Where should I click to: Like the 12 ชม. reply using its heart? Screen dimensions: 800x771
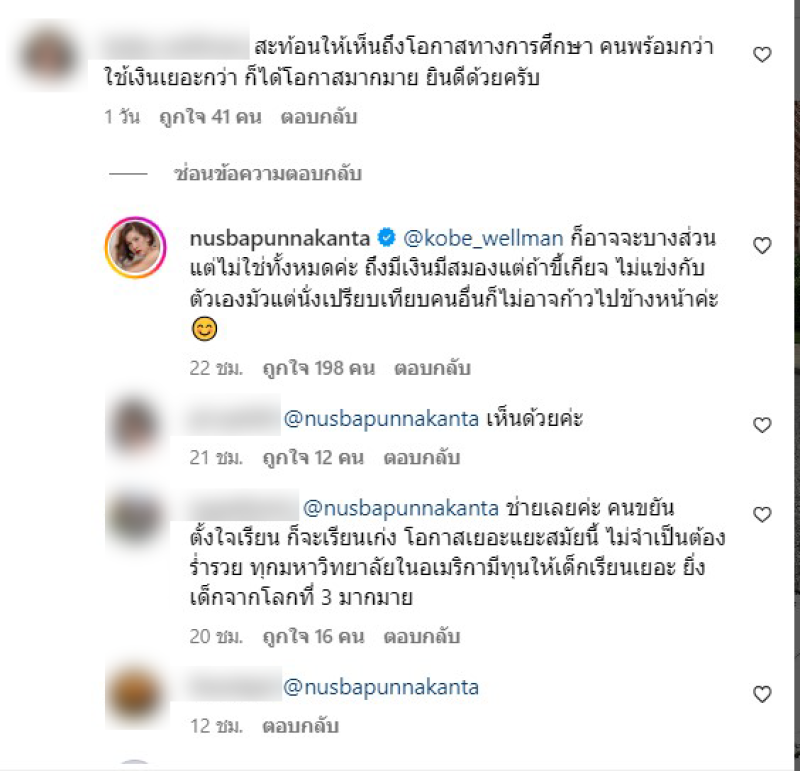click(x=762, y=694)
